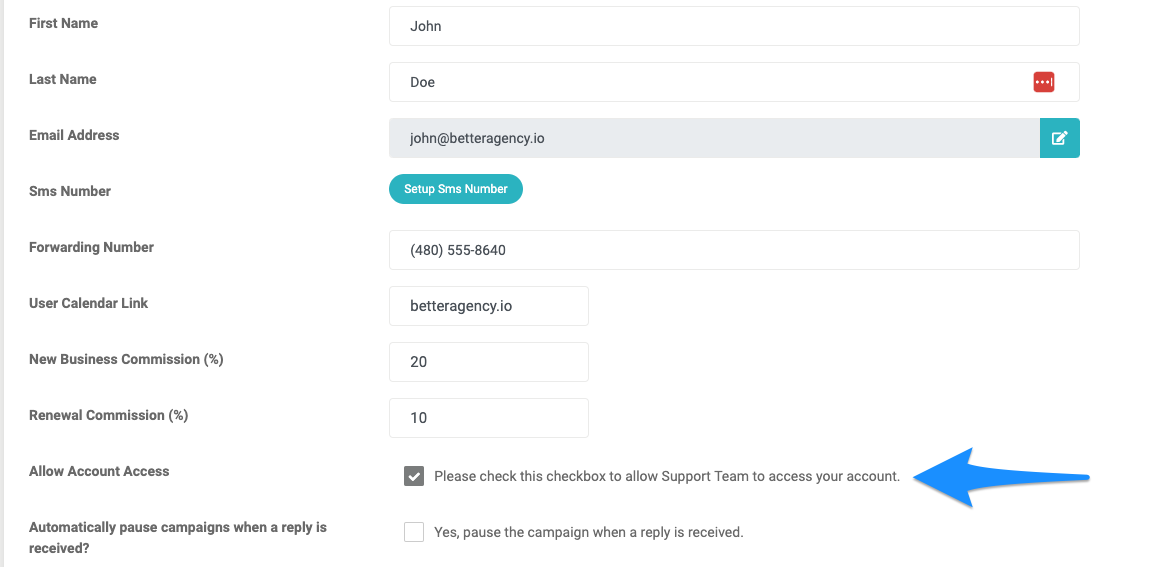The image size is (1167, 567).
Task: Click the support team access checkbox text
Action: pyautogui.click(x=667, y=476)
